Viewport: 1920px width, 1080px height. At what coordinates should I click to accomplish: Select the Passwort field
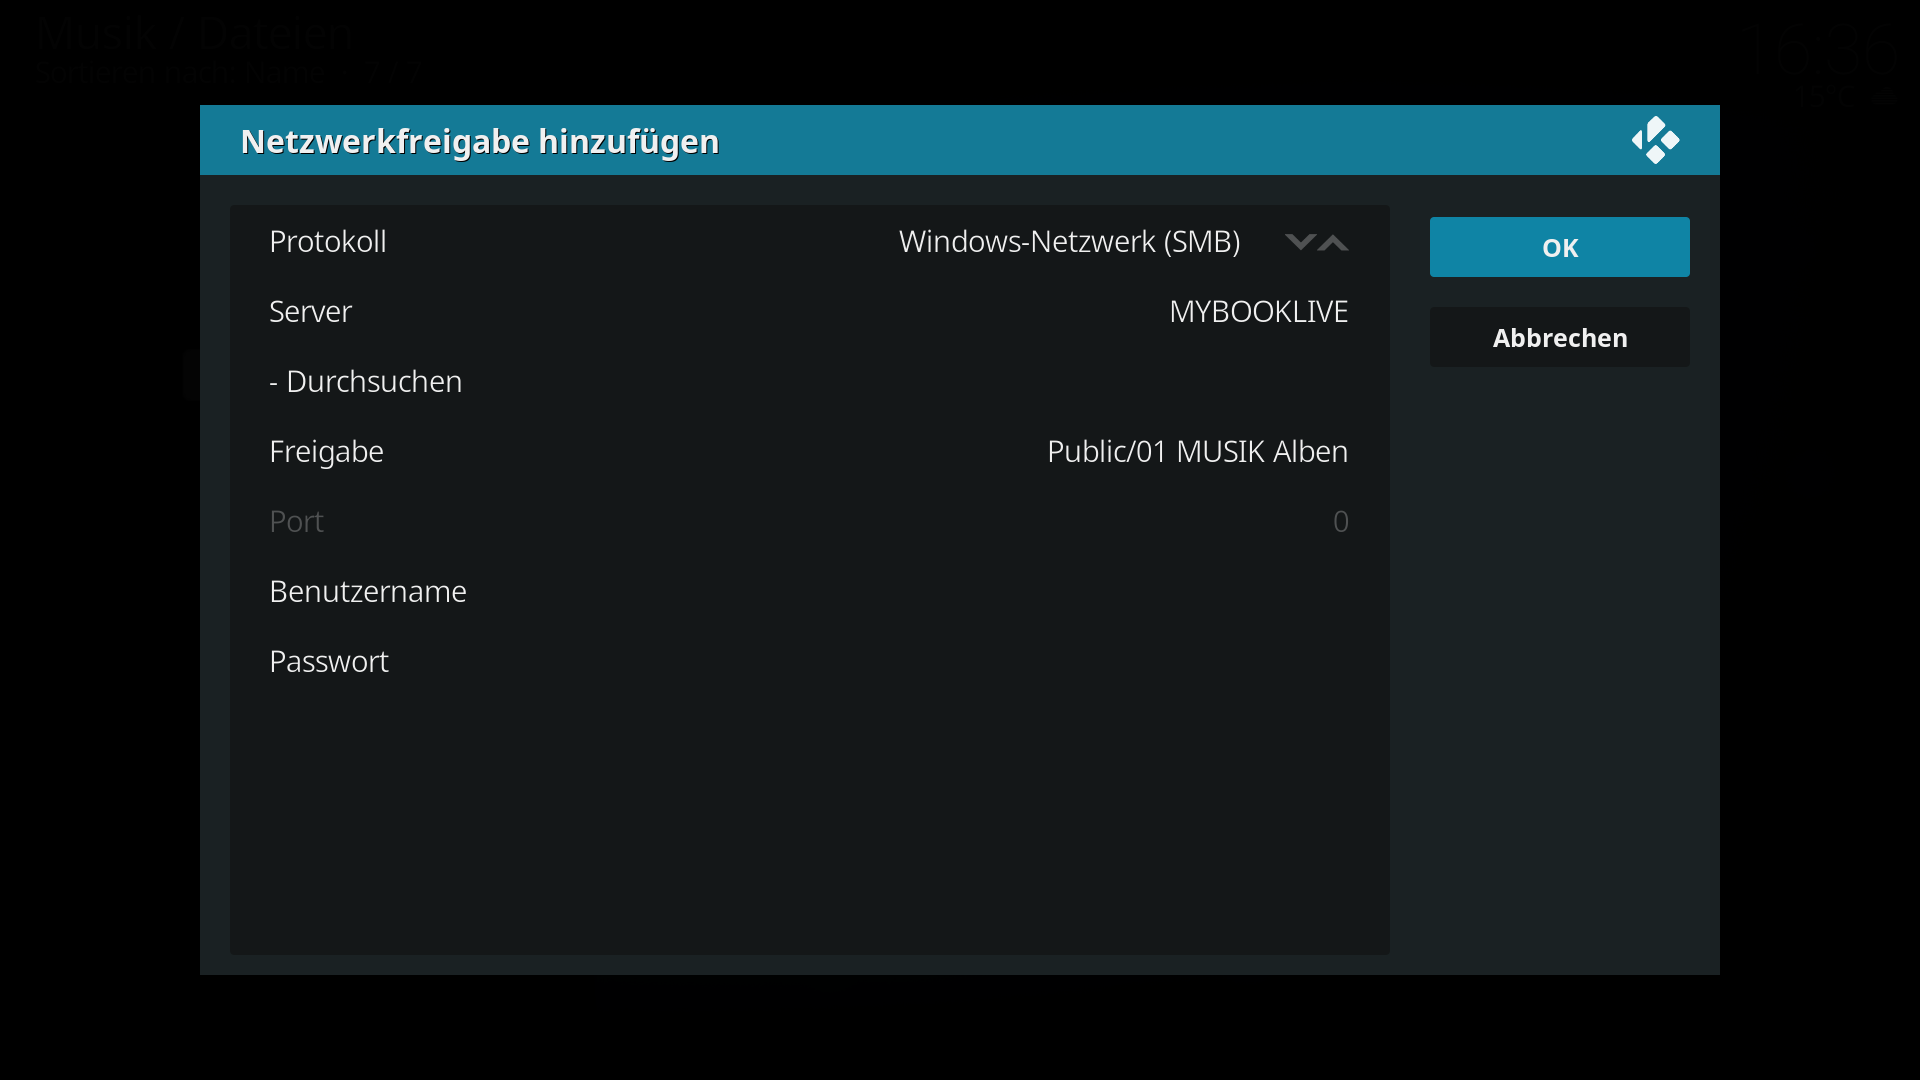point(329,662)
